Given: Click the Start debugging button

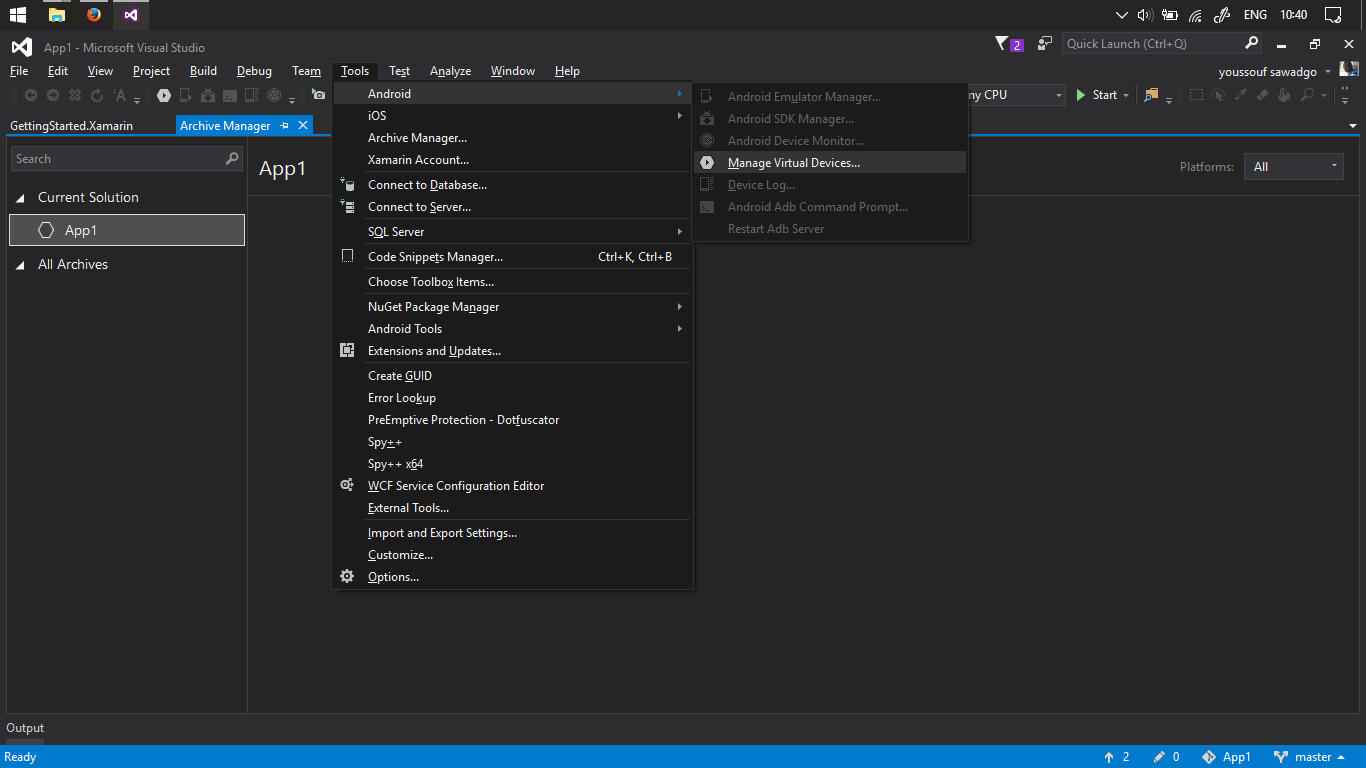Looking at the screenshot, I should click(1096, 95).
